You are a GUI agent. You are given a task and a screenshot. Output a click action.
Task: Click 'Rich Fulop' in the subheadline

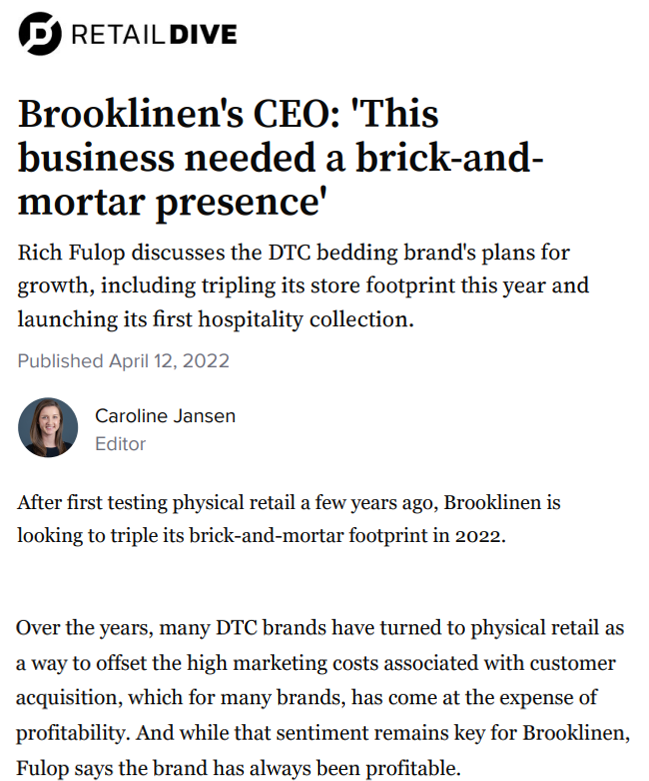71,252
